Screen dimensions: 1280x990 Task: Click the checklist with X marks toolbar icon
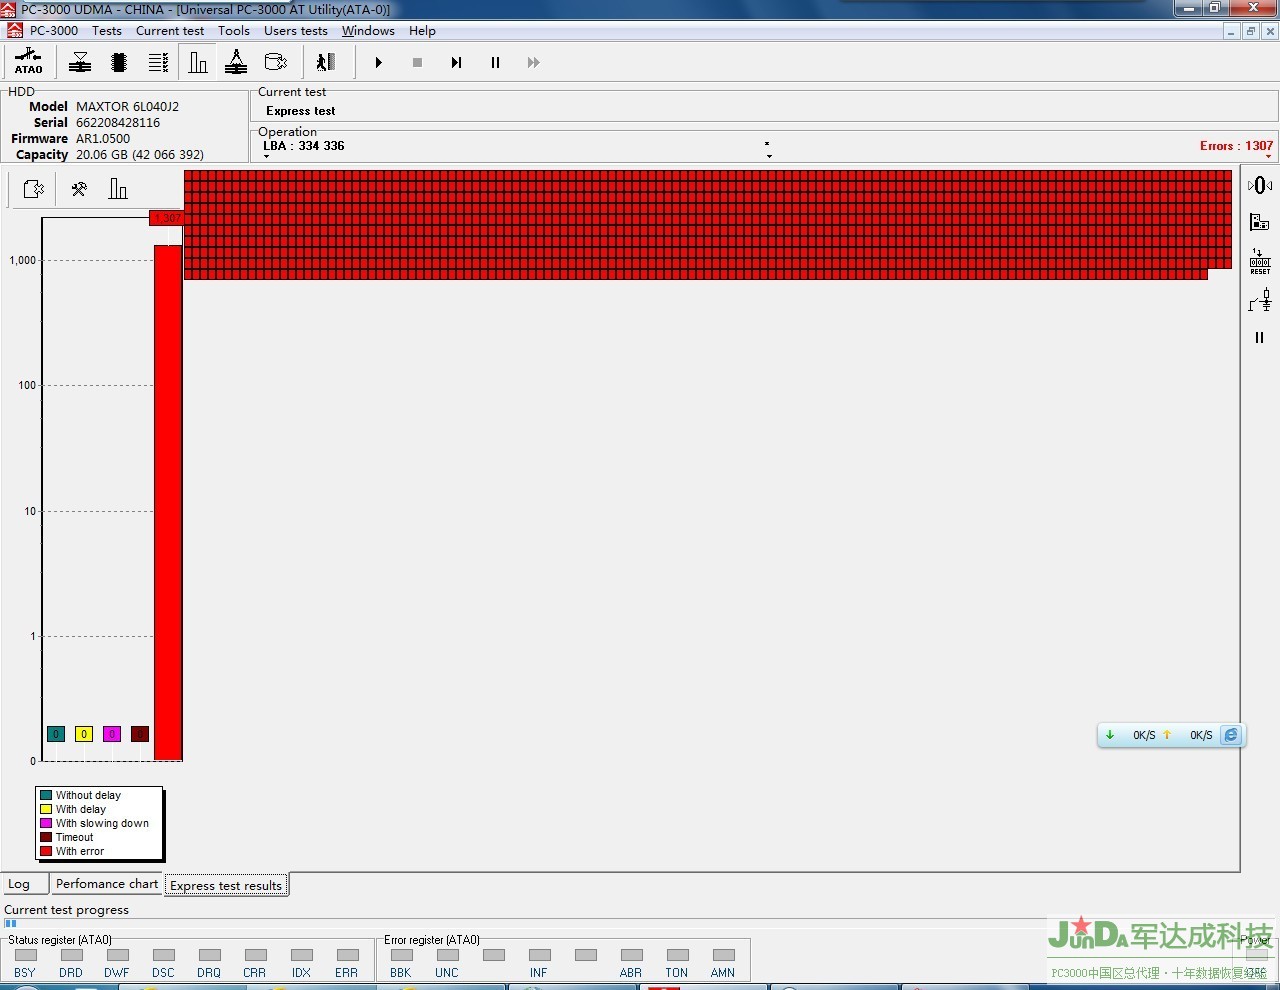[x=158, y=62]
